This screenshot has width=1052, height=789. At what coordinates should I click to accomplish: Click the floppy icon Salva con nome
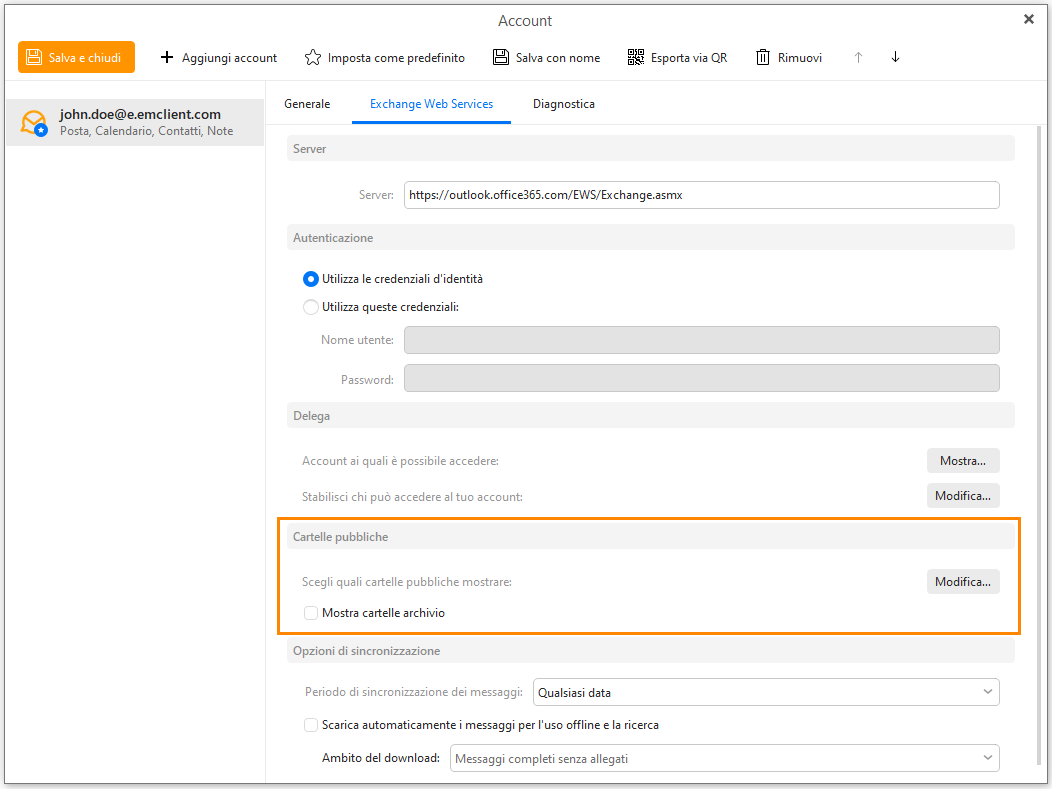pos(501,57)
